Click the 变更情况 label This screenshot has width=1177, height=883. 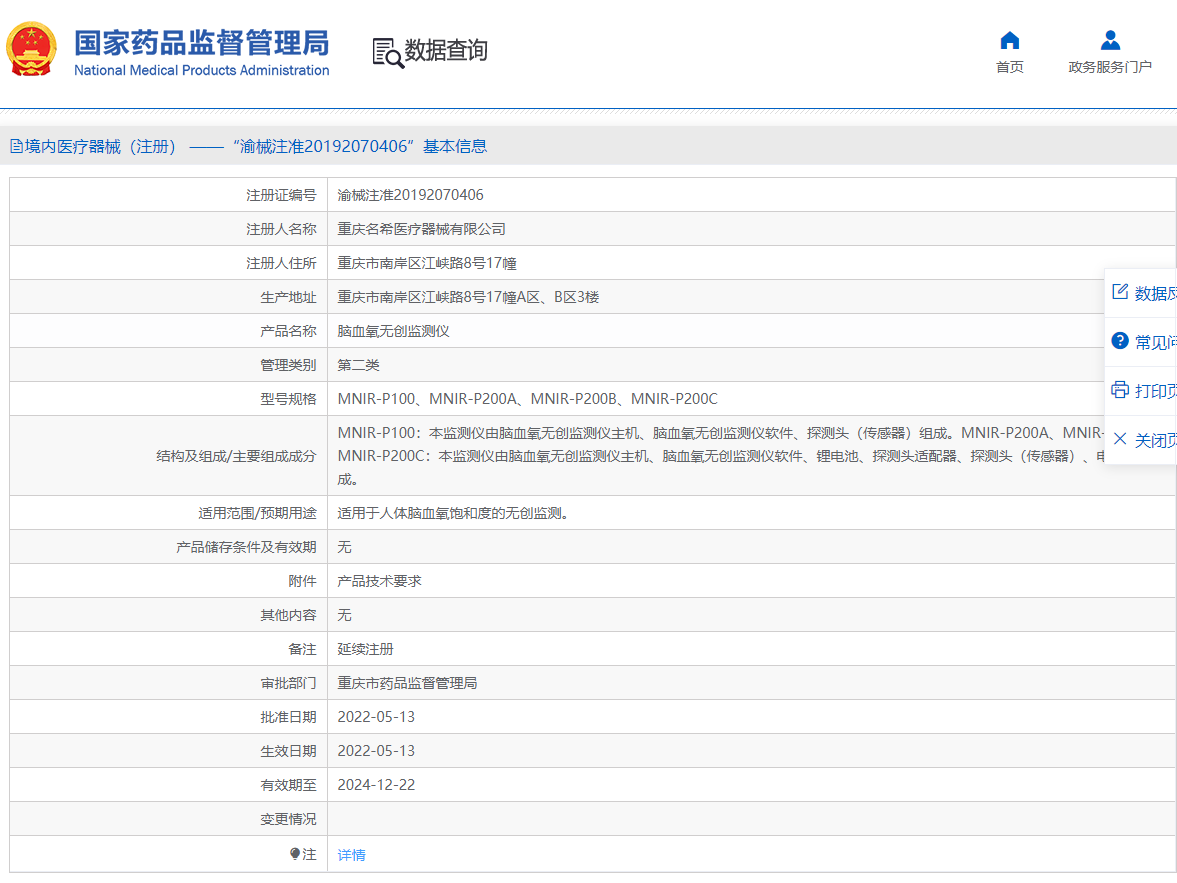pyautogui.click(x=288, y=819)
